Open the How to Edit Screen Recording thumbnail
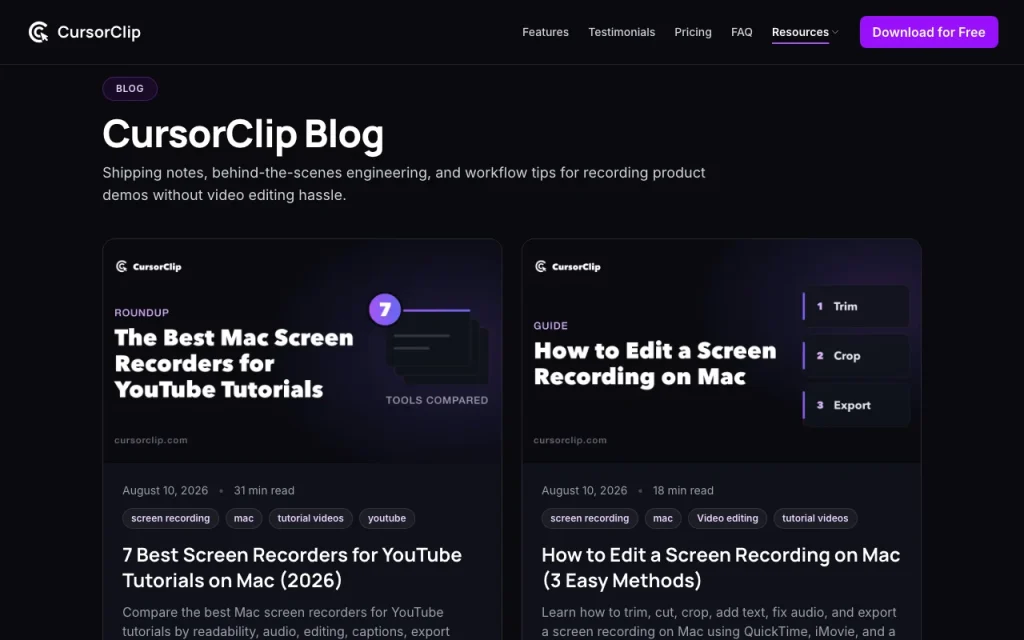 pos(722,351)
